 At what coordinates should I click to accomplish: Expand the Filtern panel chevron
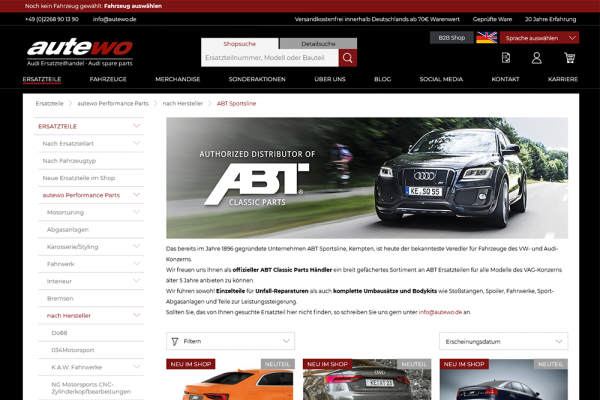point(286,341)
